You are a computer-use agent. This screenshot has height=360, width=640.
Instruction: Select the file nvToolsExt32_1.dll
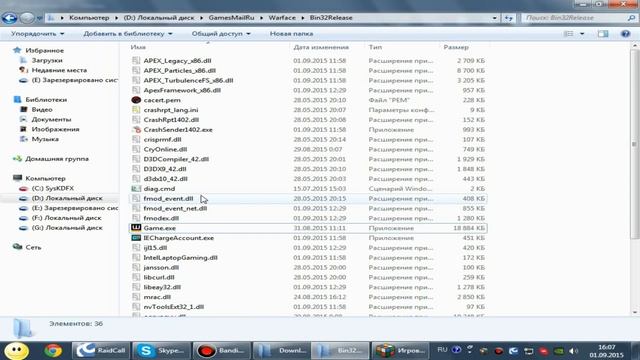point(174,307)
